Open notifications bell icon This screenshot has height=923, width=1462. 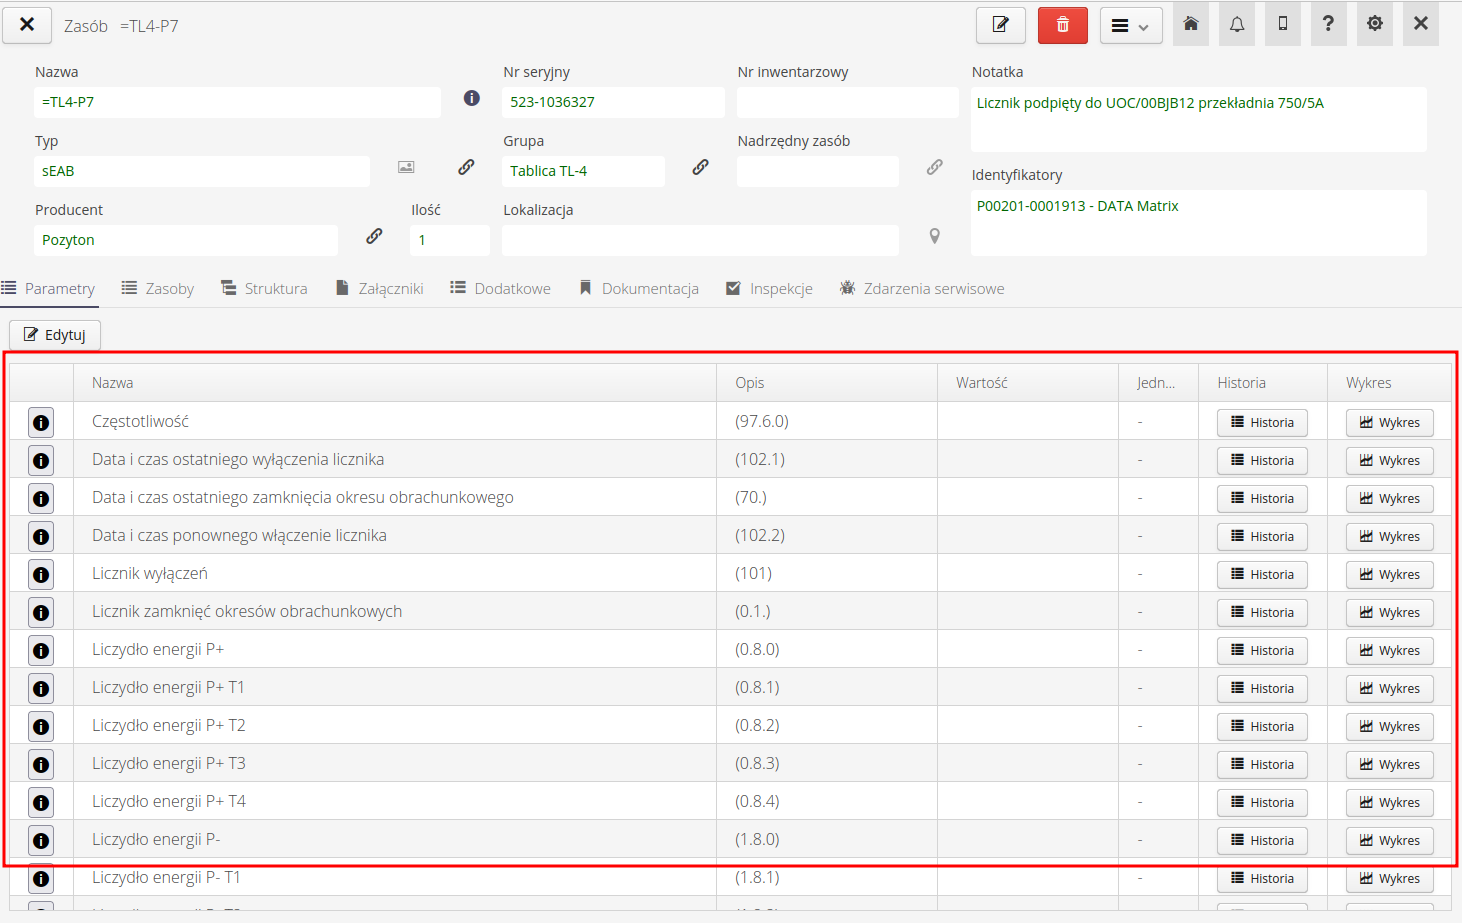tap(1237, 24)
